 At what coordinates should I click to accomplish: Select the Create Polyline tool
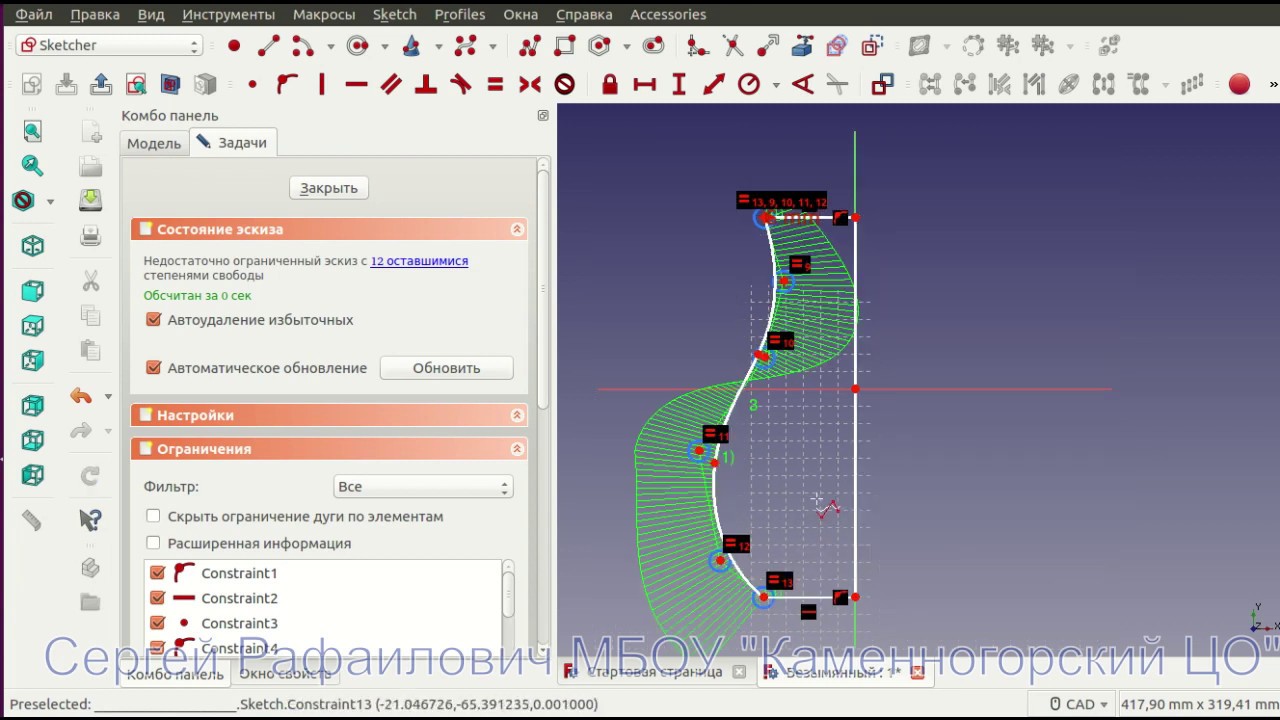(x=530, y=46)
